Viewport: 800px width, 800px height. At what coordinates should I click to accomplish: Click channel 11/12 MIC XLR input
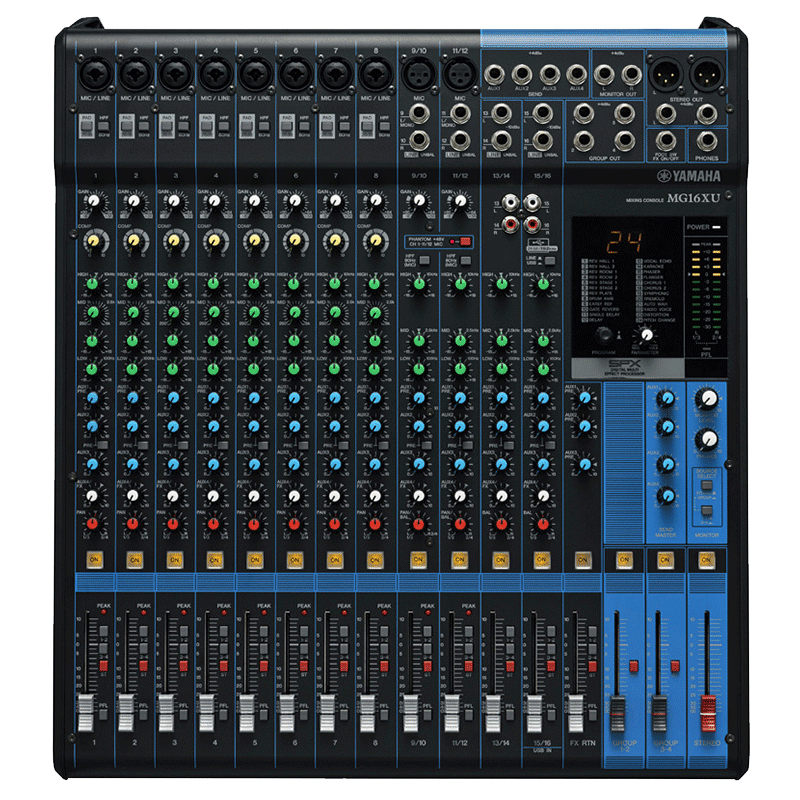pyautogui.click(x=460, y=74)
